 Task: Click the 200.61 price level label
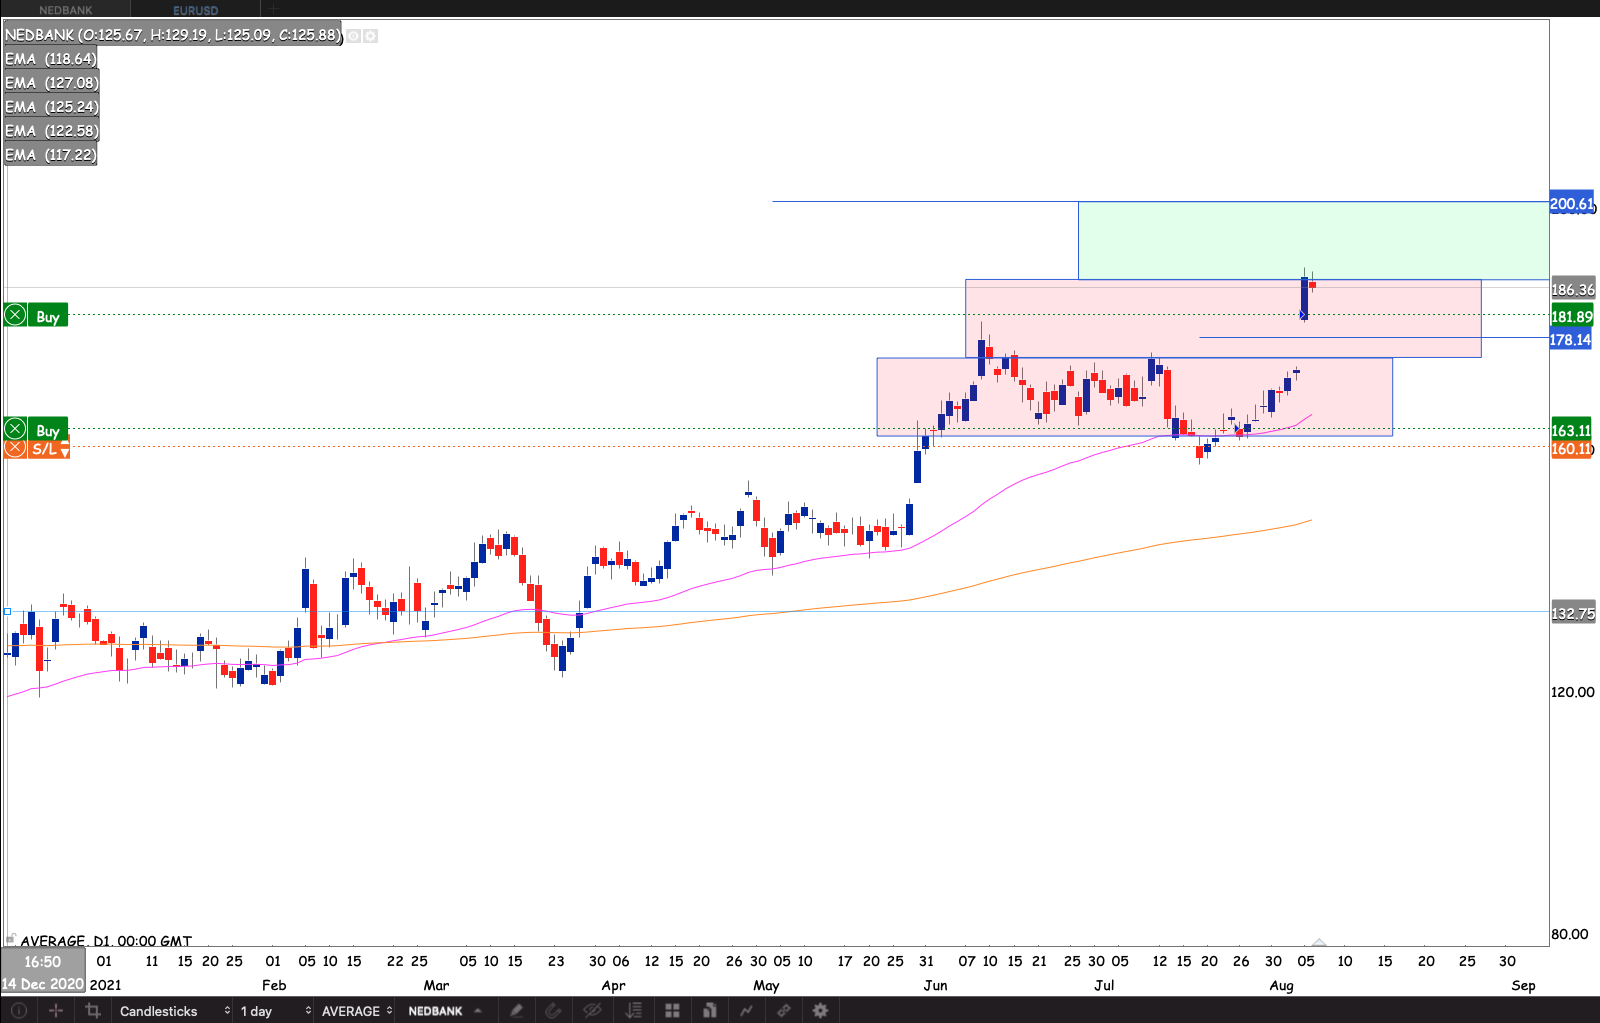pyautogui.click(x=1571, y=204)
